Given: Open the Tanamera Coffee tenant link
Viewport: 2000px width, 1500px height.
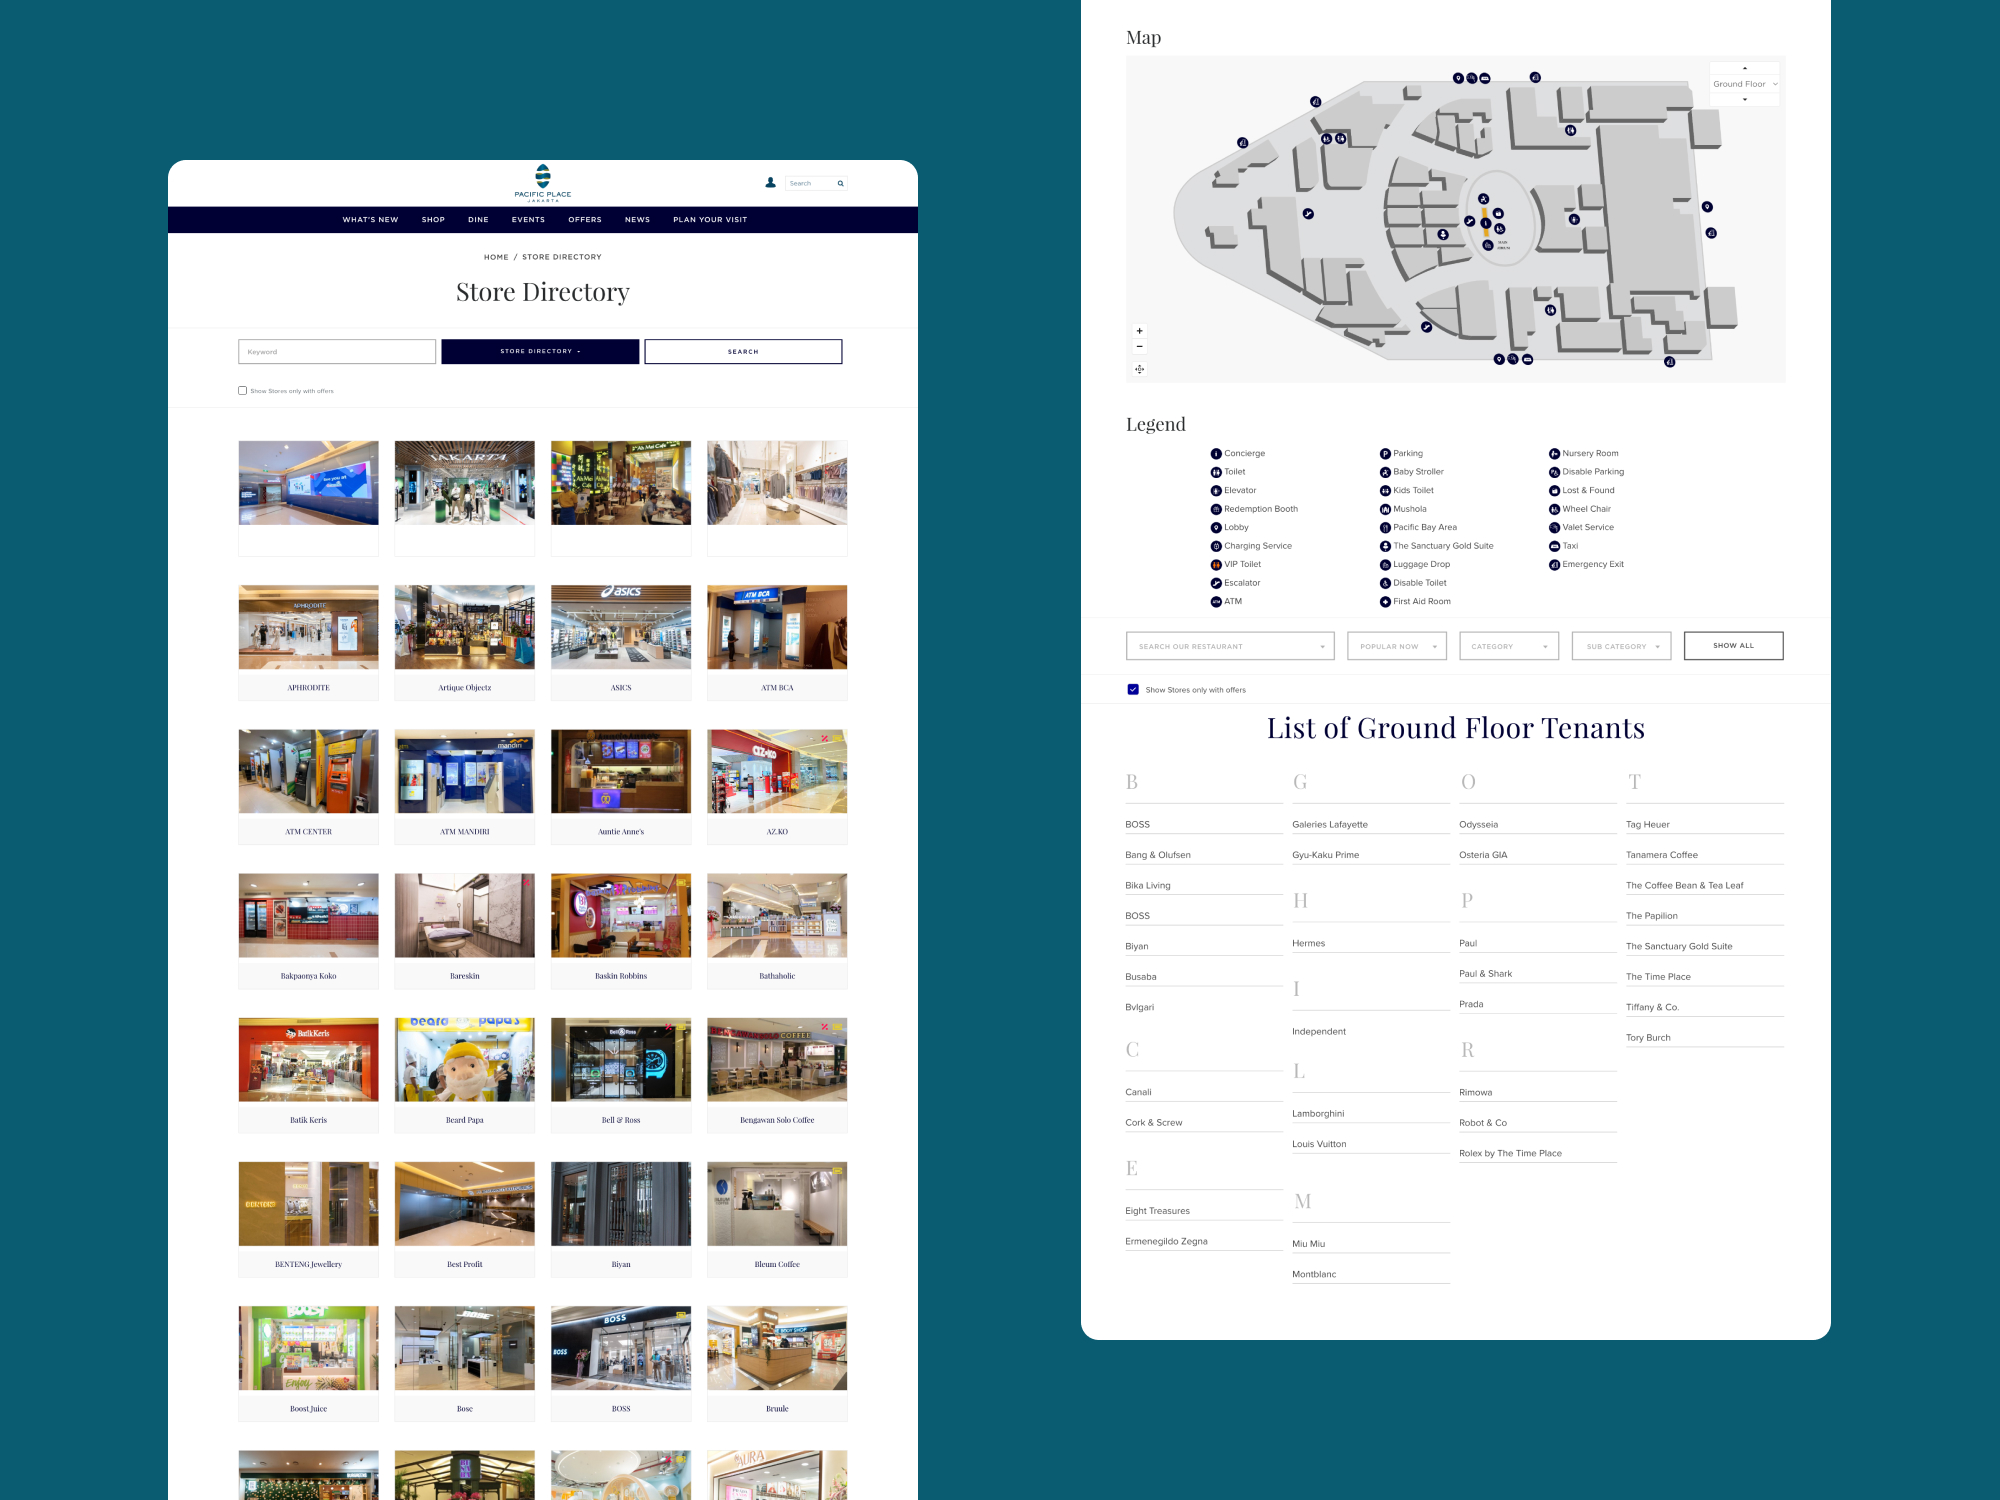Looking at the screenshot, I should coord(1662,855).
